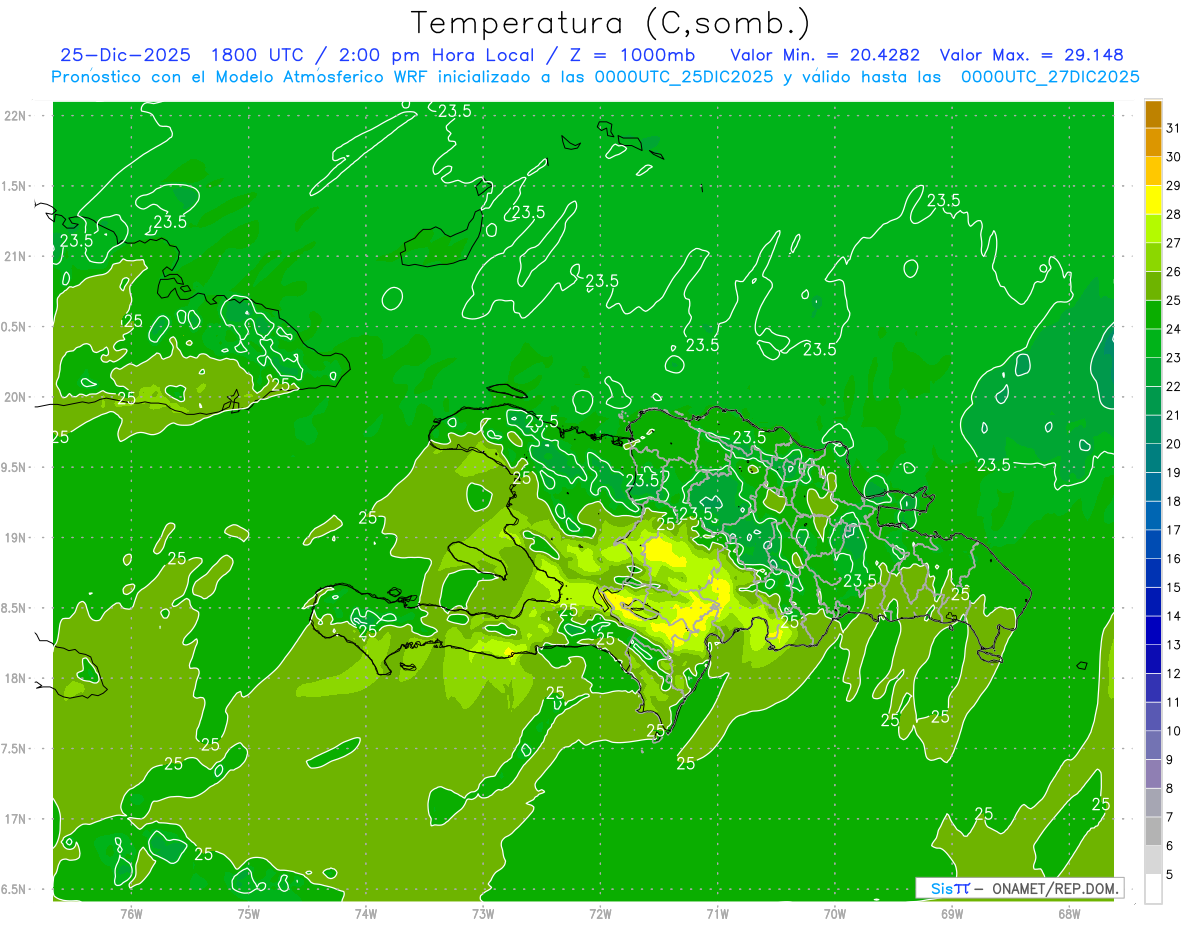Click the title 'Temperatura (C,somb.)'
1200x927 pixels.
click(x=610, y=23)
